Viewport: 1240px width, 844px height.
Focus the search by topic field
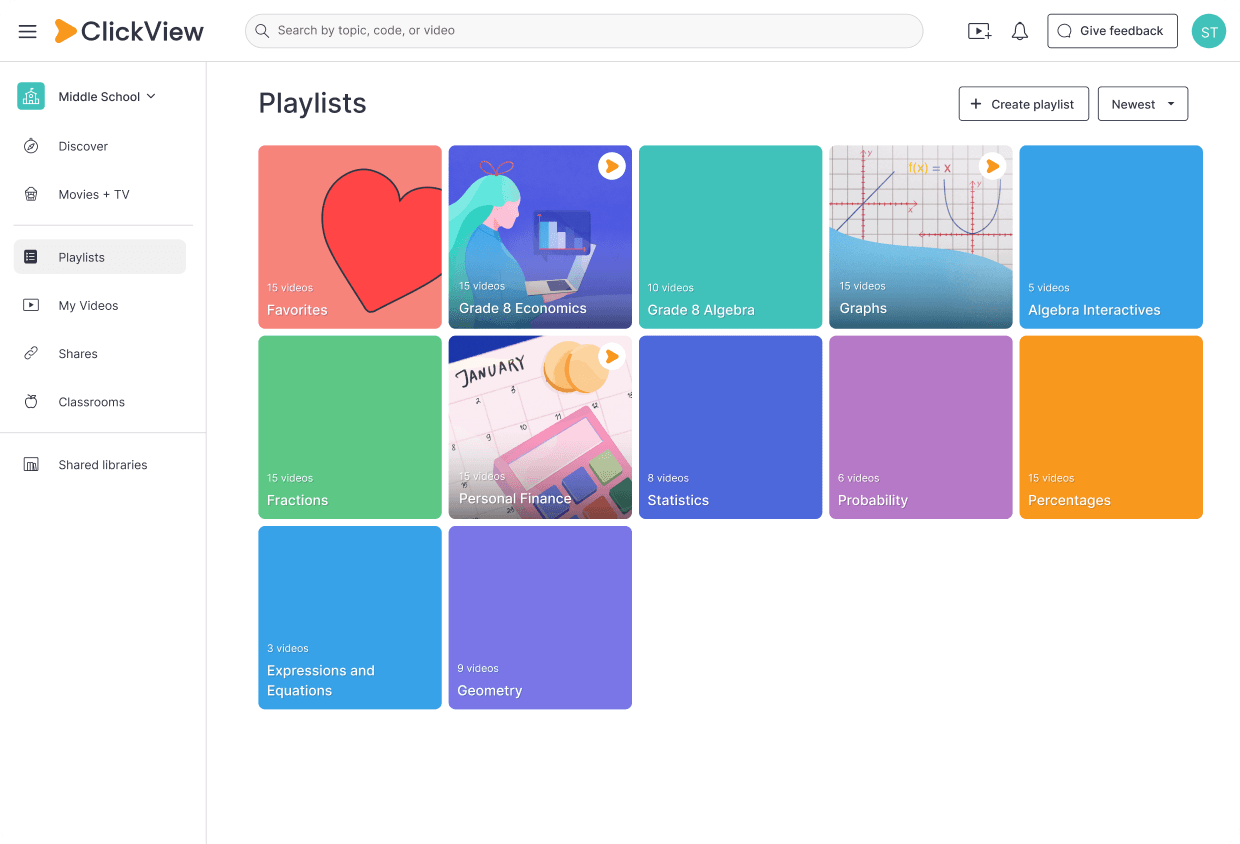click(x=584, y=31)
